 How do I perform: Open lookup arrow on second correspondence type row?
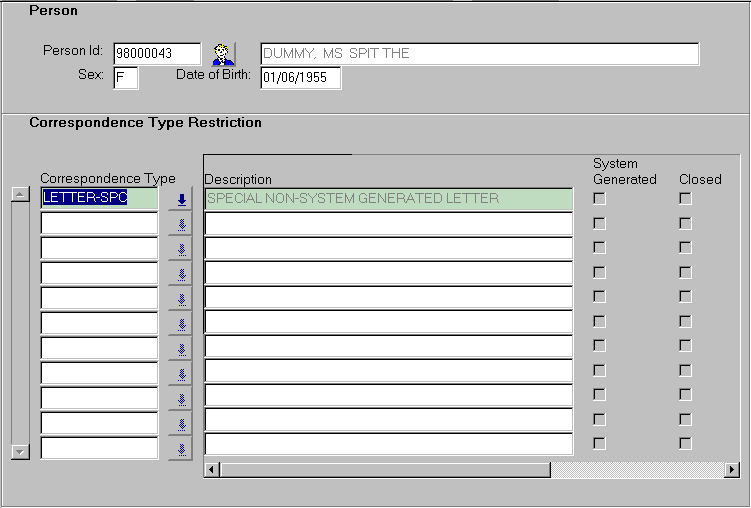[181, 224]
